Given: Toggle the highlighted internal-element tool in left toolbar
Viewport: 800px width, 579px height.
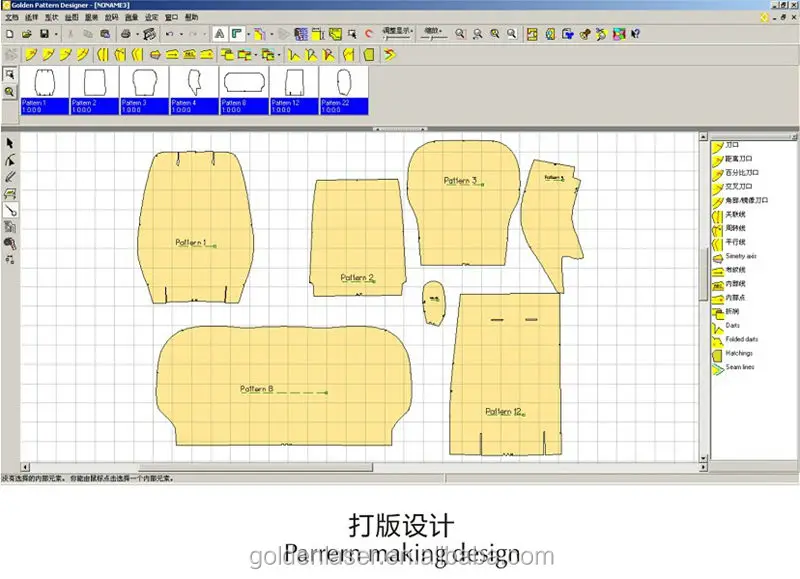Looking at the screenshot, I should point(10,211).
